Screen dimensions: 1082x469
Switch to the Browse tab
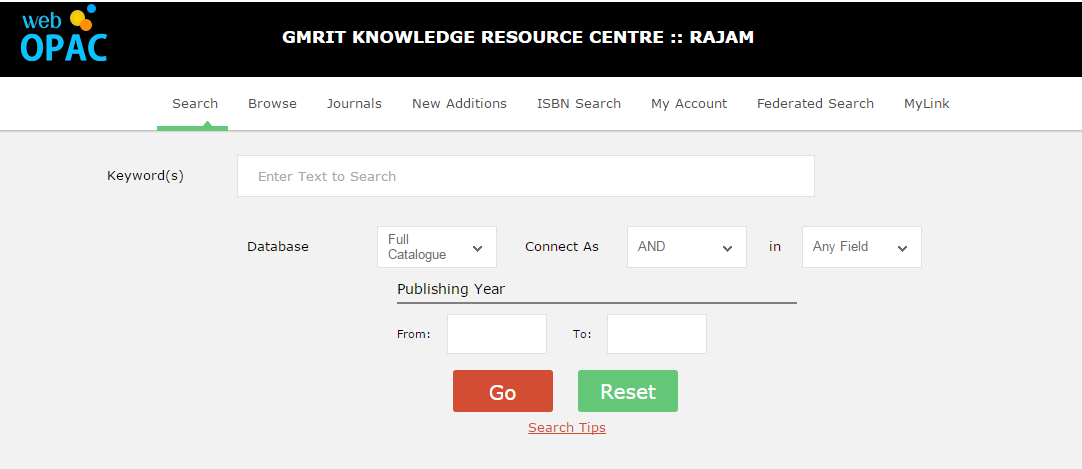tap(273, 103)
